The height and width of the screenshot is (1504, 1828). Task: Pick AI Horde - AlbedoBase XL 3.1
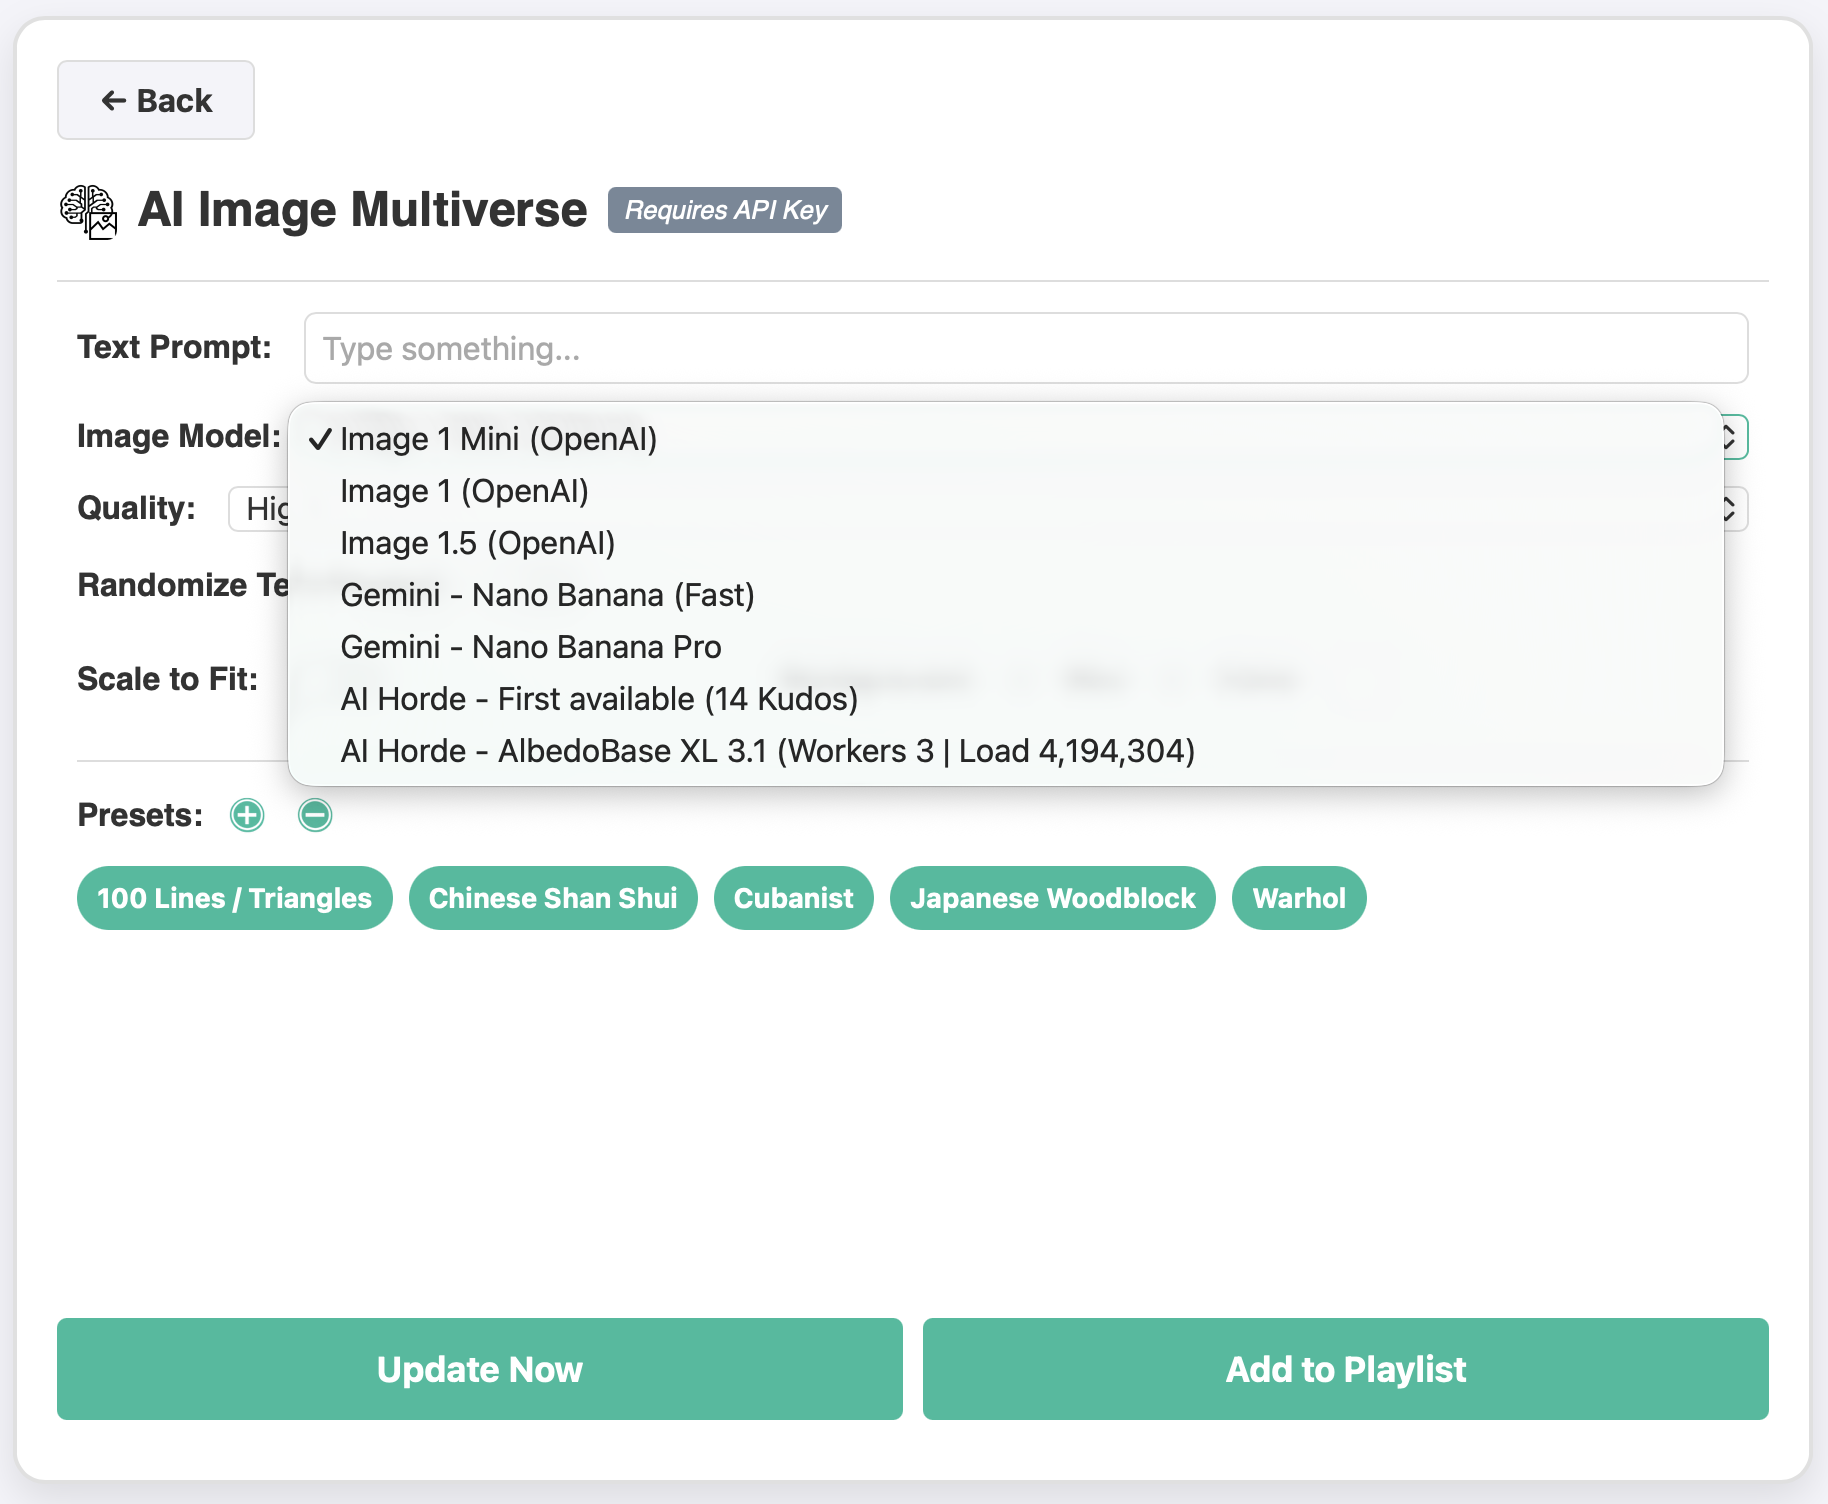[1005, 751]
